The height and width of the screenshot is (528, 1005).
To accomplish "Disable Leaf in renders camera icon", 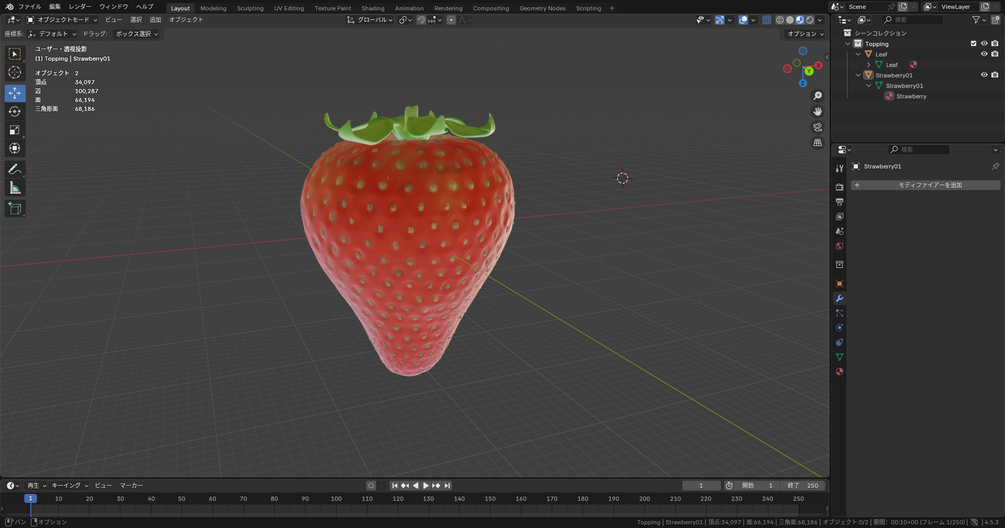I will coord(995,54).
